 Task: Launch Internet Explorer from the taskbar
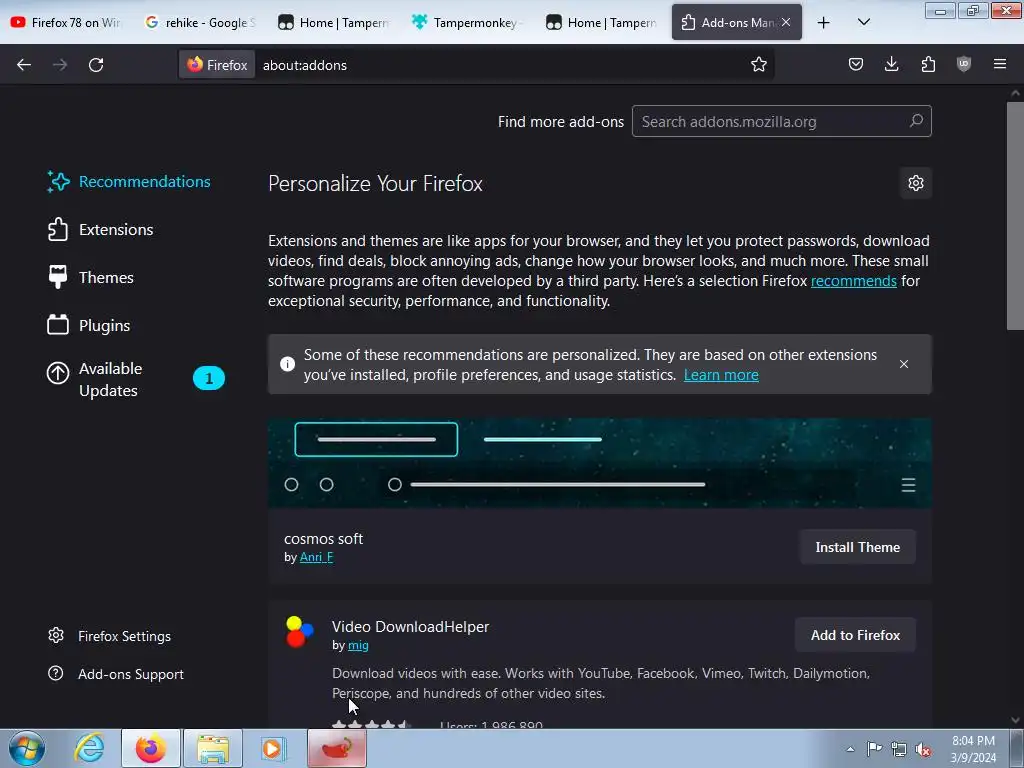pyautogui.click(x=89, y=748)
